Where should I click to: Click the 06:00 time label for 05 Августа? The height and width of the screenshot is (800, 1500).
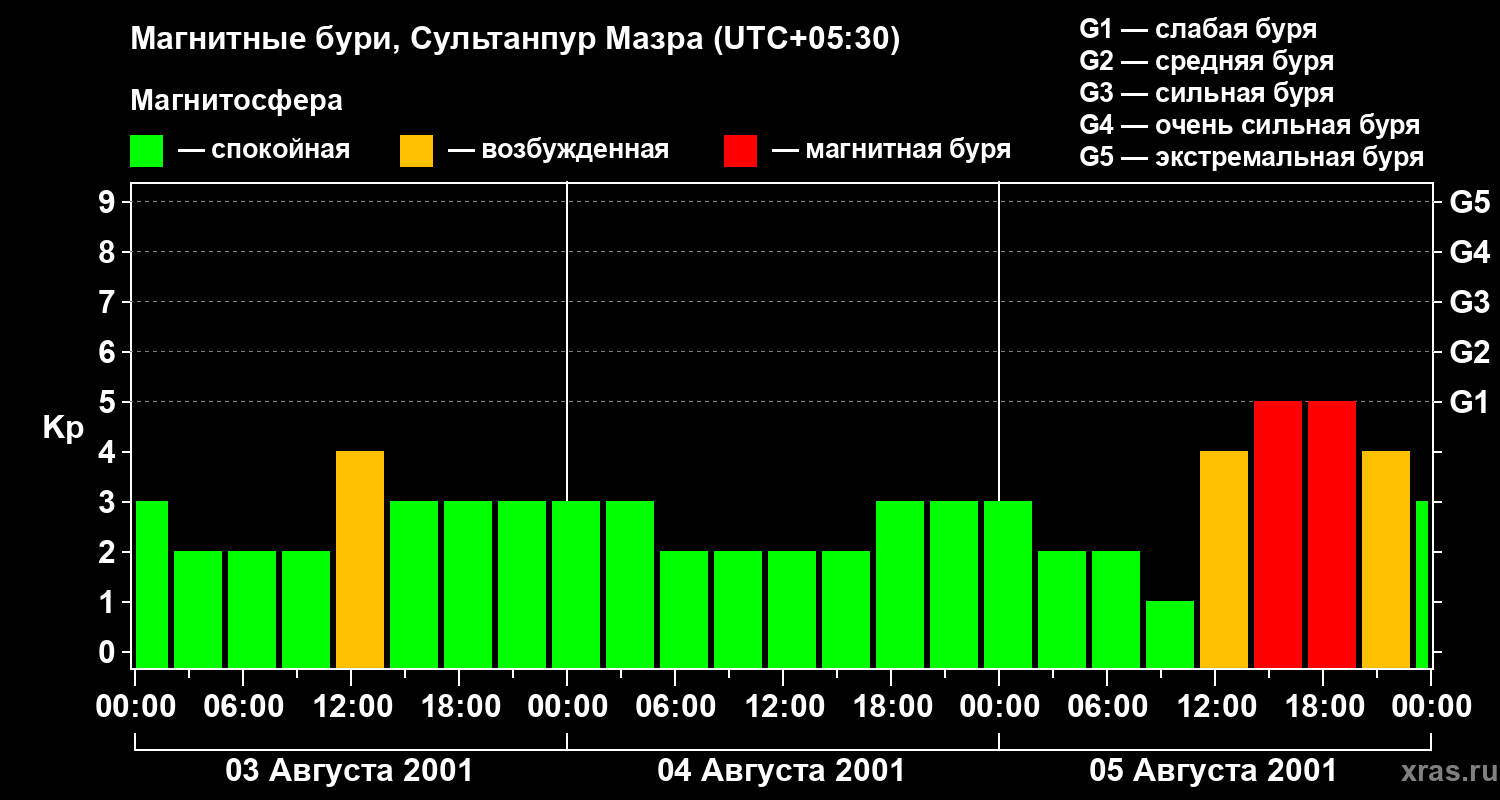[1107, 707]
